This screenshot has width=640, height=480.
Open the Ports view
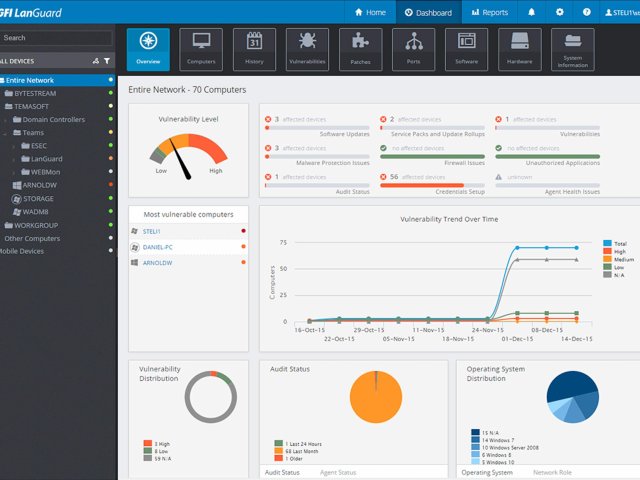[413, 49]
